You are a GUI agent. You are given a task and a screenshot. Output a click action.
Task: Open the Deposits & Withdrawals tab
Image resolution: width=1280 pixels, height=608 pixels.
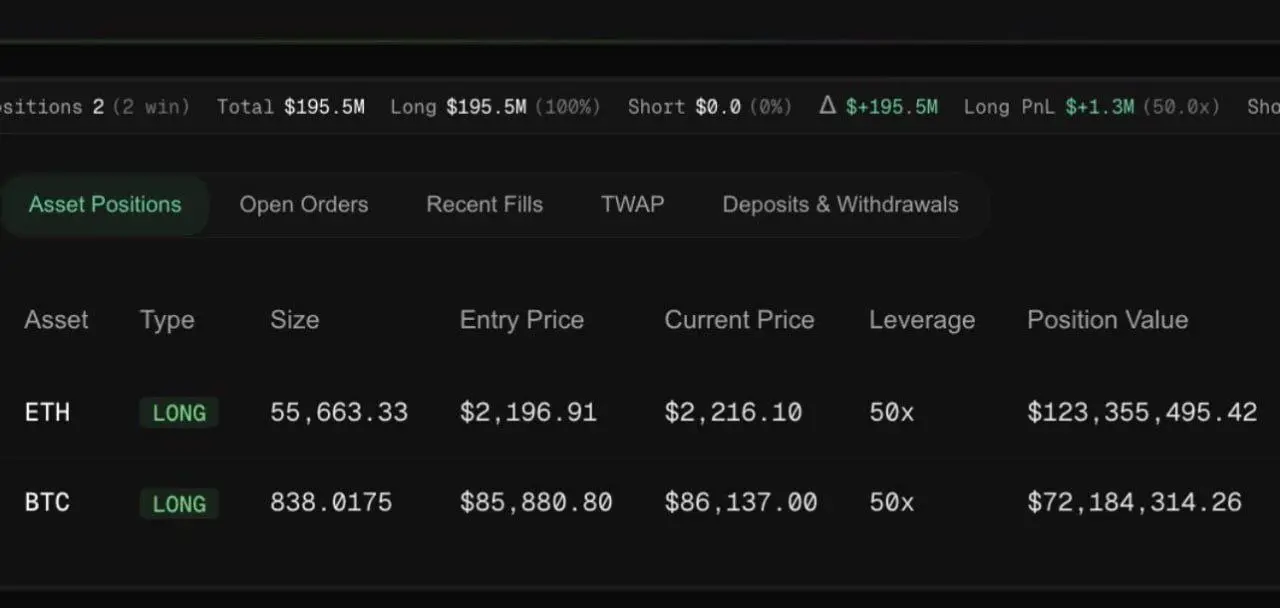[x=841, y=205]
